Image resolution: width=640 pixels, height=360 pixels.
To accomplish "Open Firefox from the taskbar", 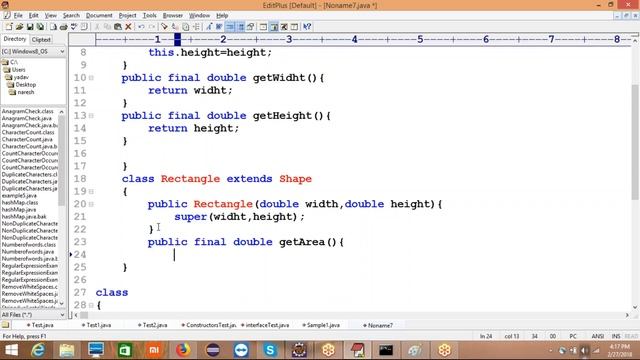I will coord(183,350).
